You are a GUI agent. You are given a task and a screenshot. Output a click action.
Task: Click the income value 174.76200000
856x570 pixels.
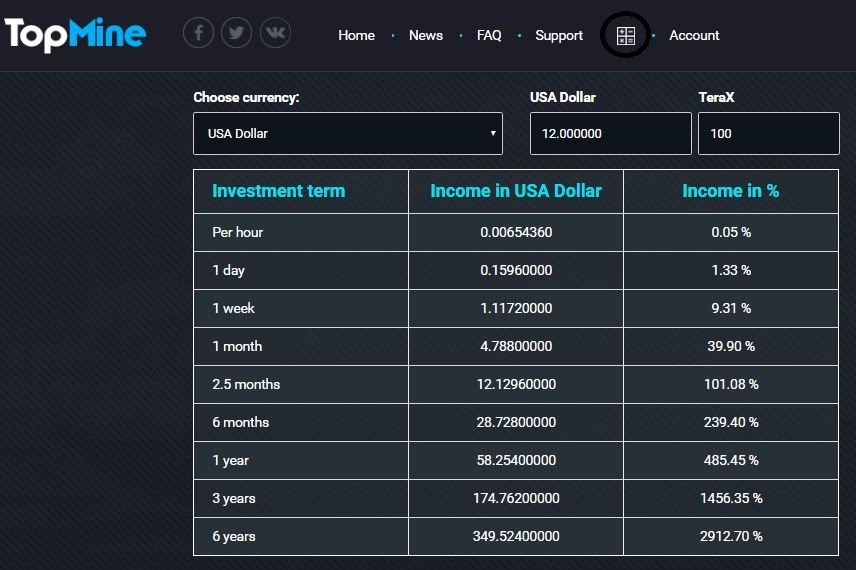coord(516,498)
